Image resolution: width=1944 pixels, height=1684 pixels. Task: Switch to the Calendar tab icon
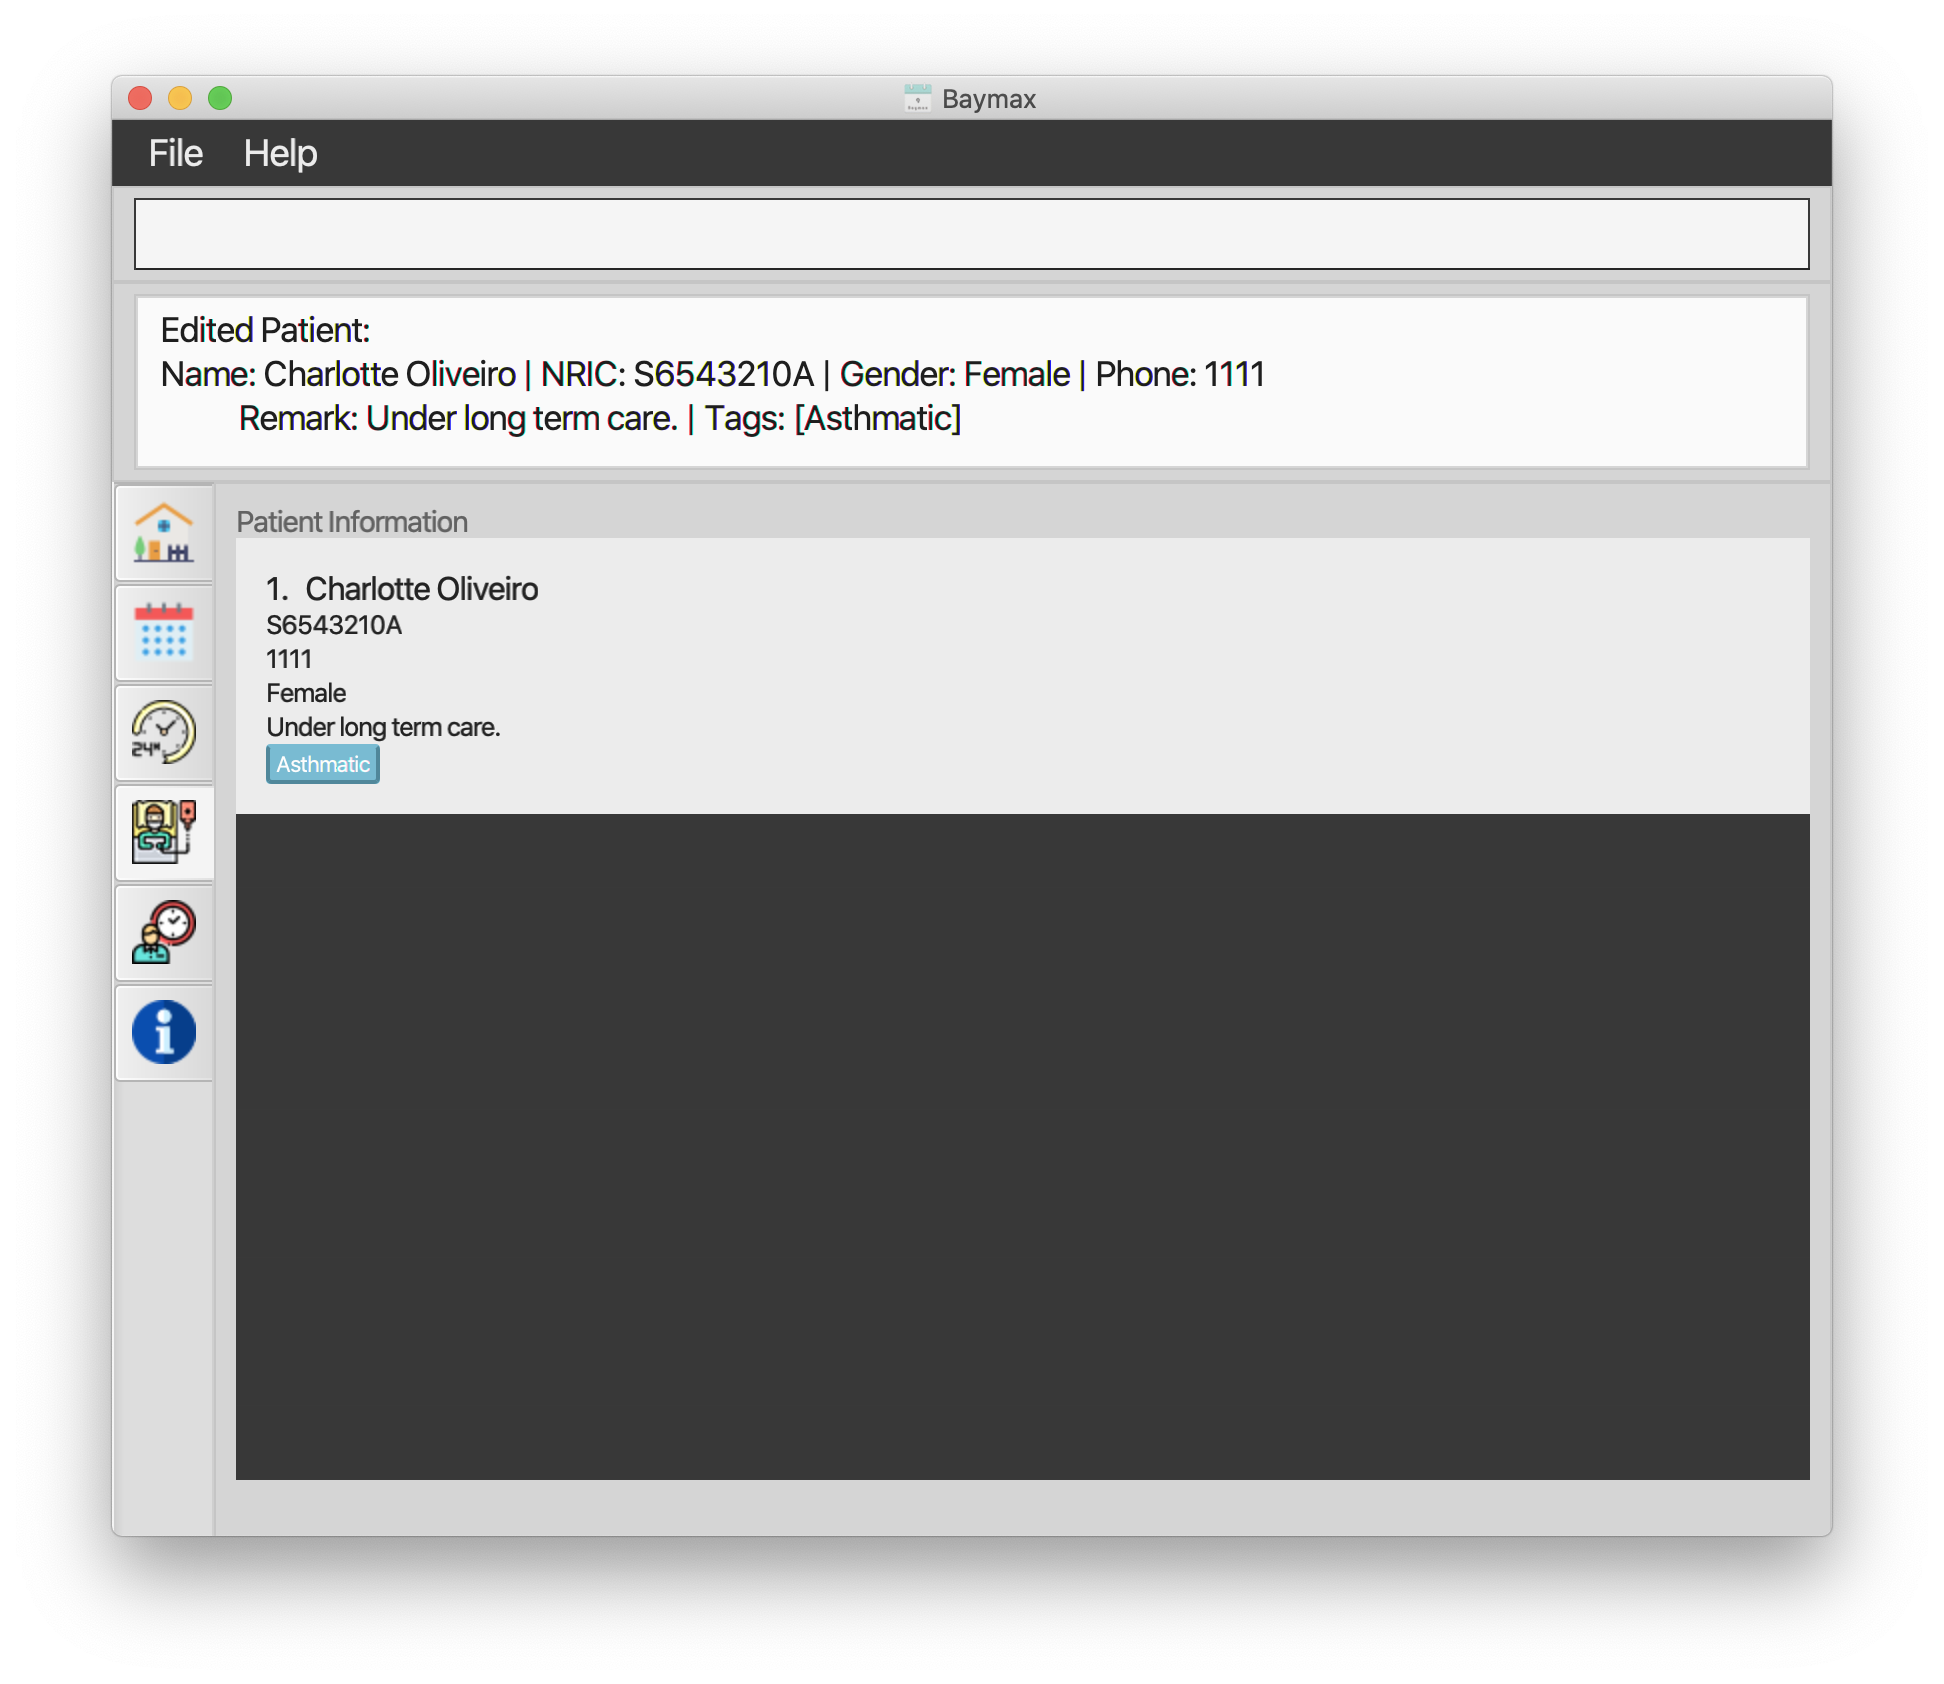coord(164,632)
